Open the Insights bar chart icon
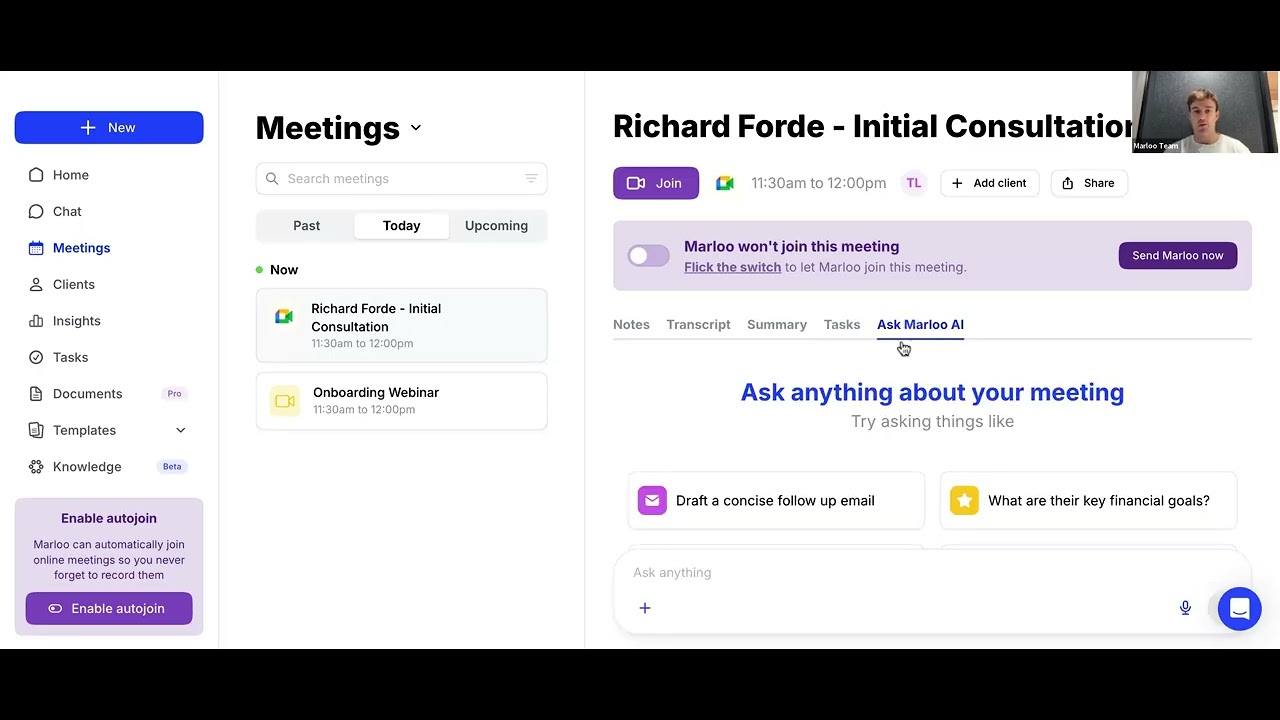The height and width of the screenshot is (720, 1280). tap(36, 321)
